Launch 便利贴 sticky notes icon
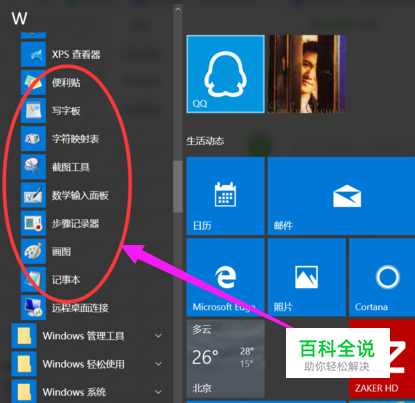 point(33,82)
